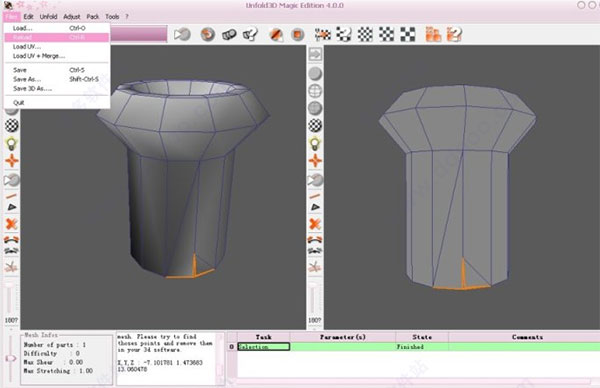This screenshot has height=388, width=600.
Task: Click the Comments column header
Action: point(527,337)
